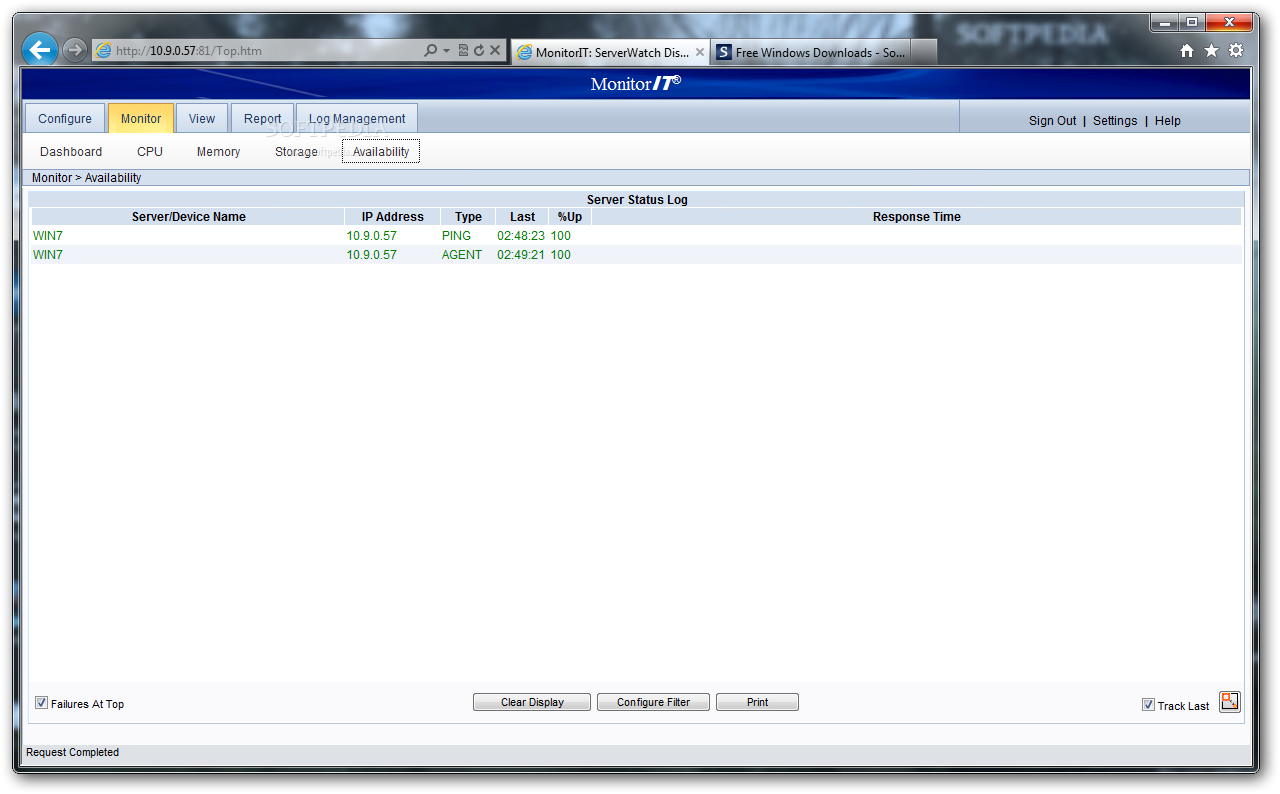Click the Response Time column header
1280x794 pixels.
click(916, 216)
